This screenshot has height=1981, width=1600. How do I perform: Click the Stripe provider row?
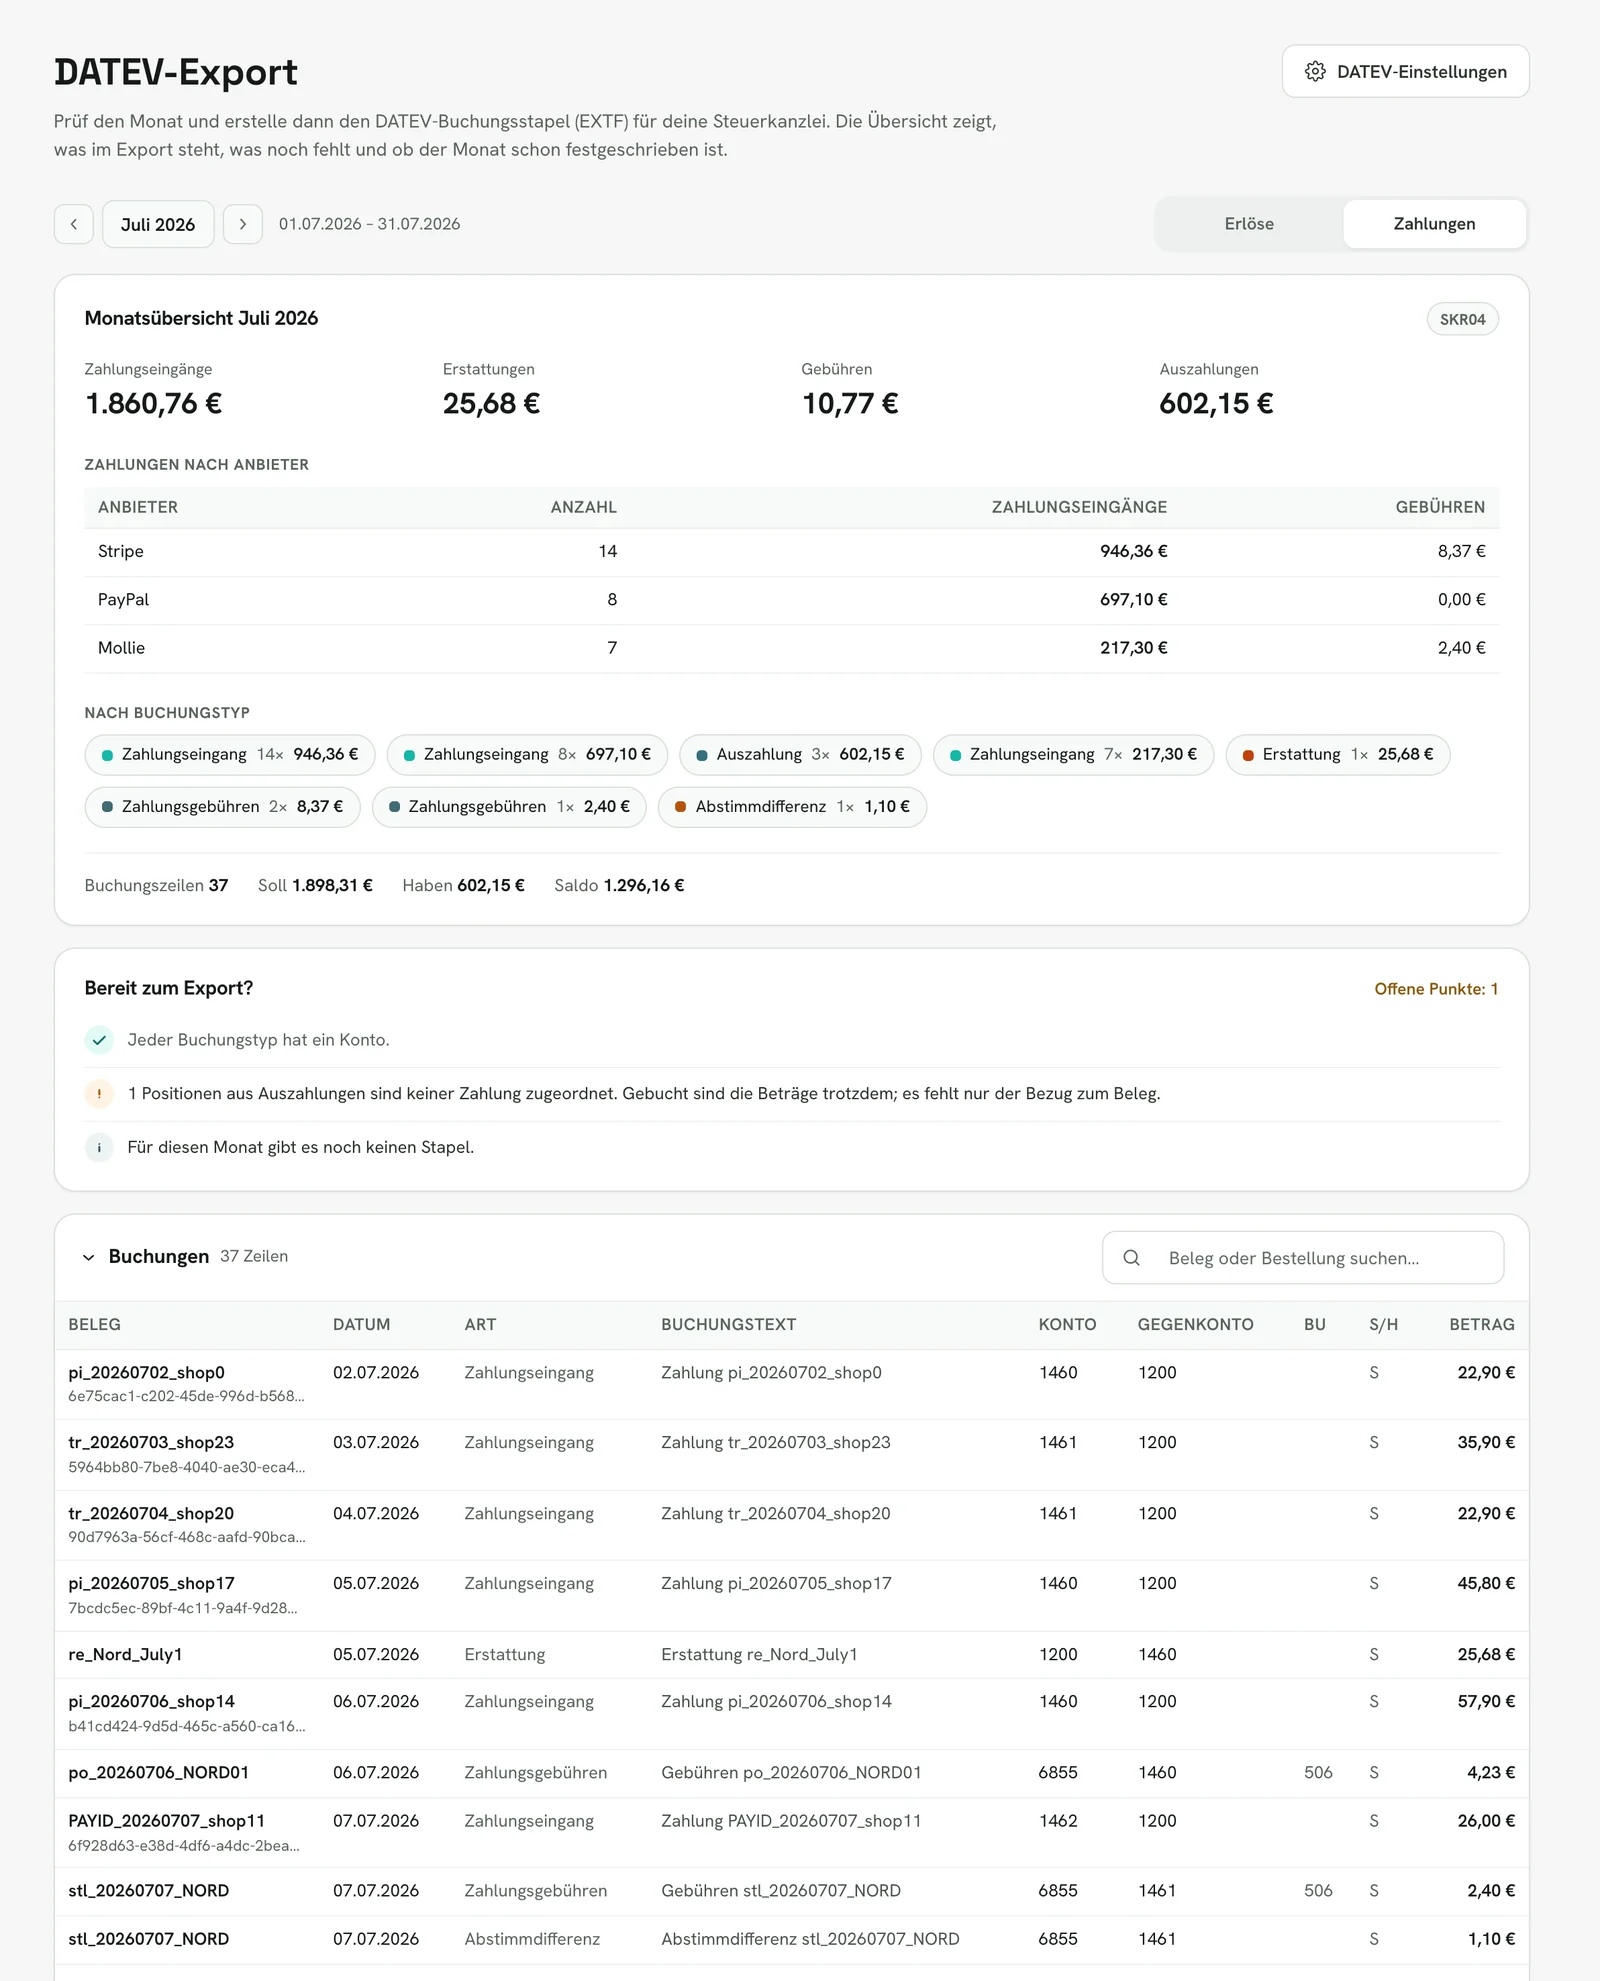[792, 551]
